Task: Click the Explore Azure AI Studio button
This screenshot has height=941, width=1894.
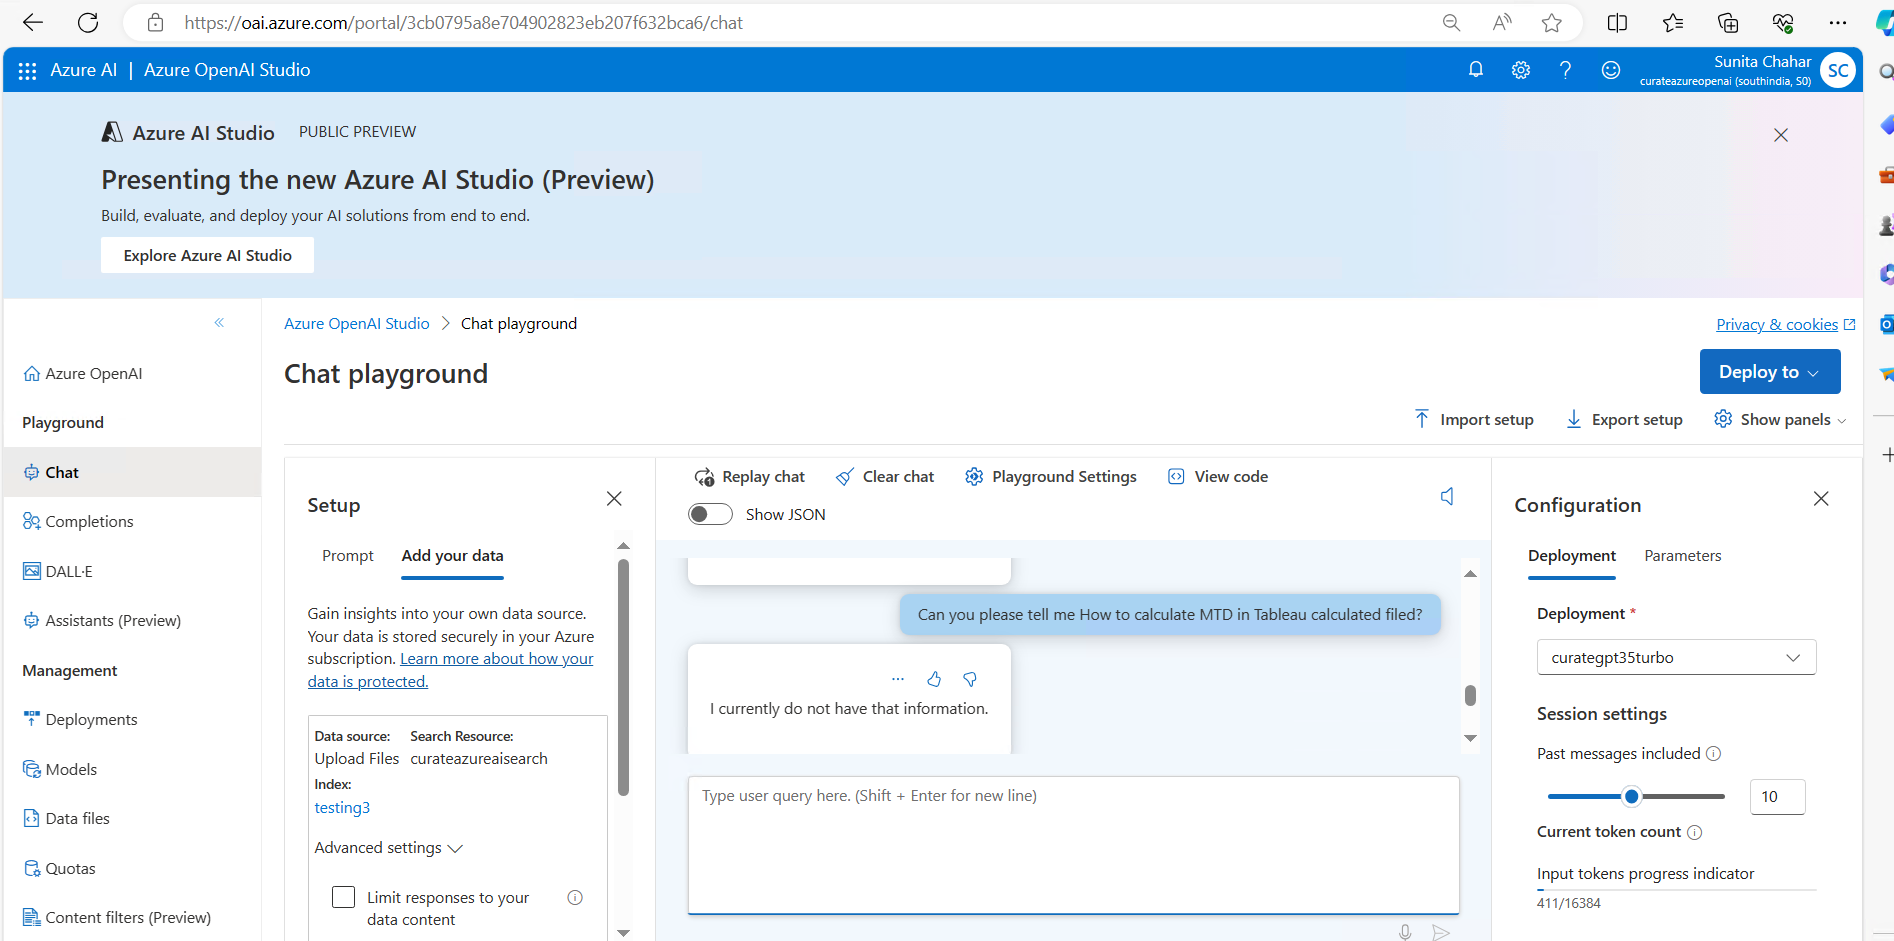Action: [207, 255]
